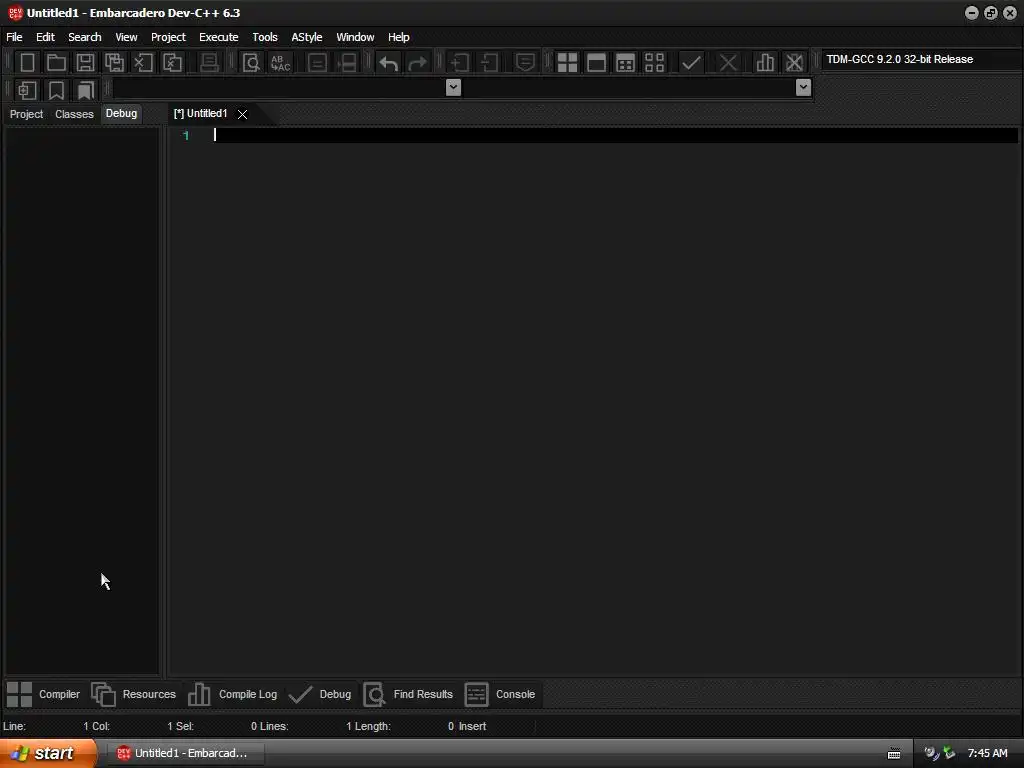This screenshot has height=768, width=1024.
Task: Show the Find Results bottom tab
Action: pos(409,694)
